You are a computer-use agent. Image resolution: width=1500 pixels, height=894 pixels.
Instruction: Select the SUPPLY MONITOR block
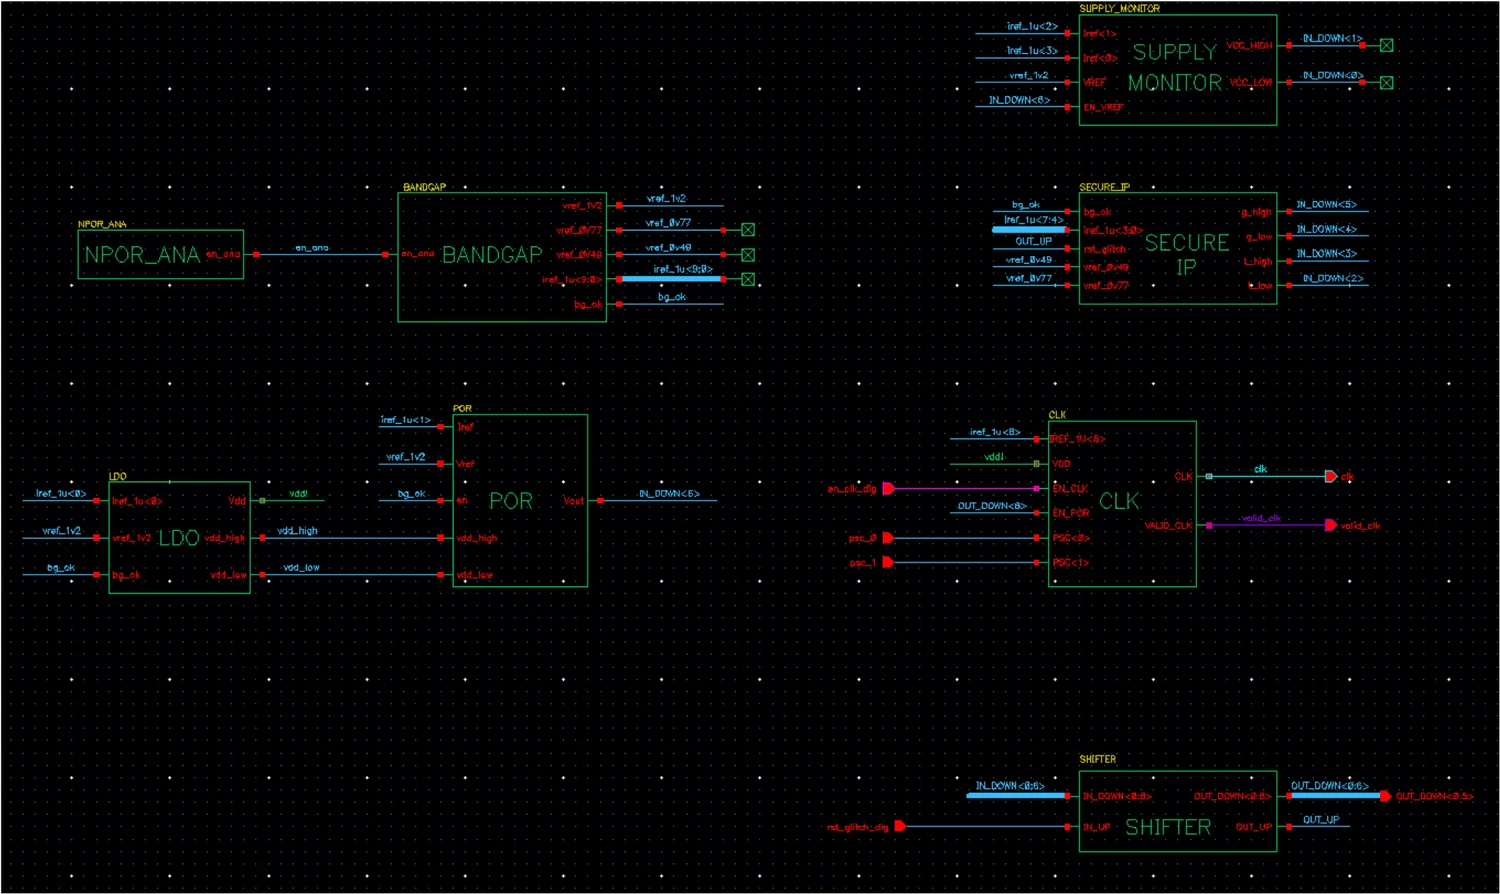click(1178, 70)
